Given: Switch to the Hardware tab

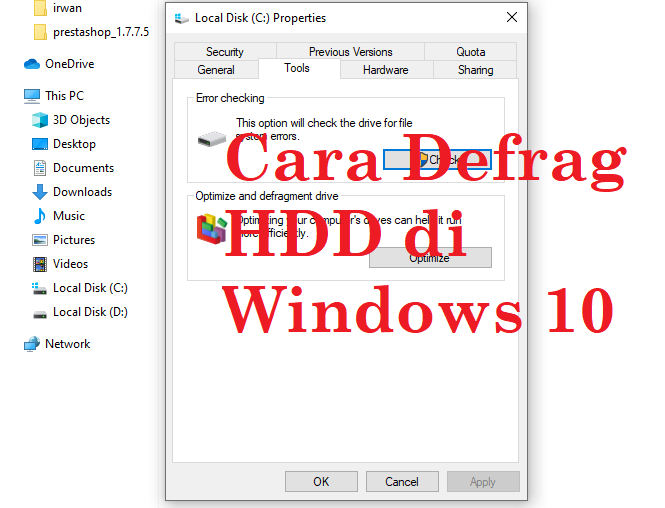Looking at the screenshot, I should tap(386, 70).
